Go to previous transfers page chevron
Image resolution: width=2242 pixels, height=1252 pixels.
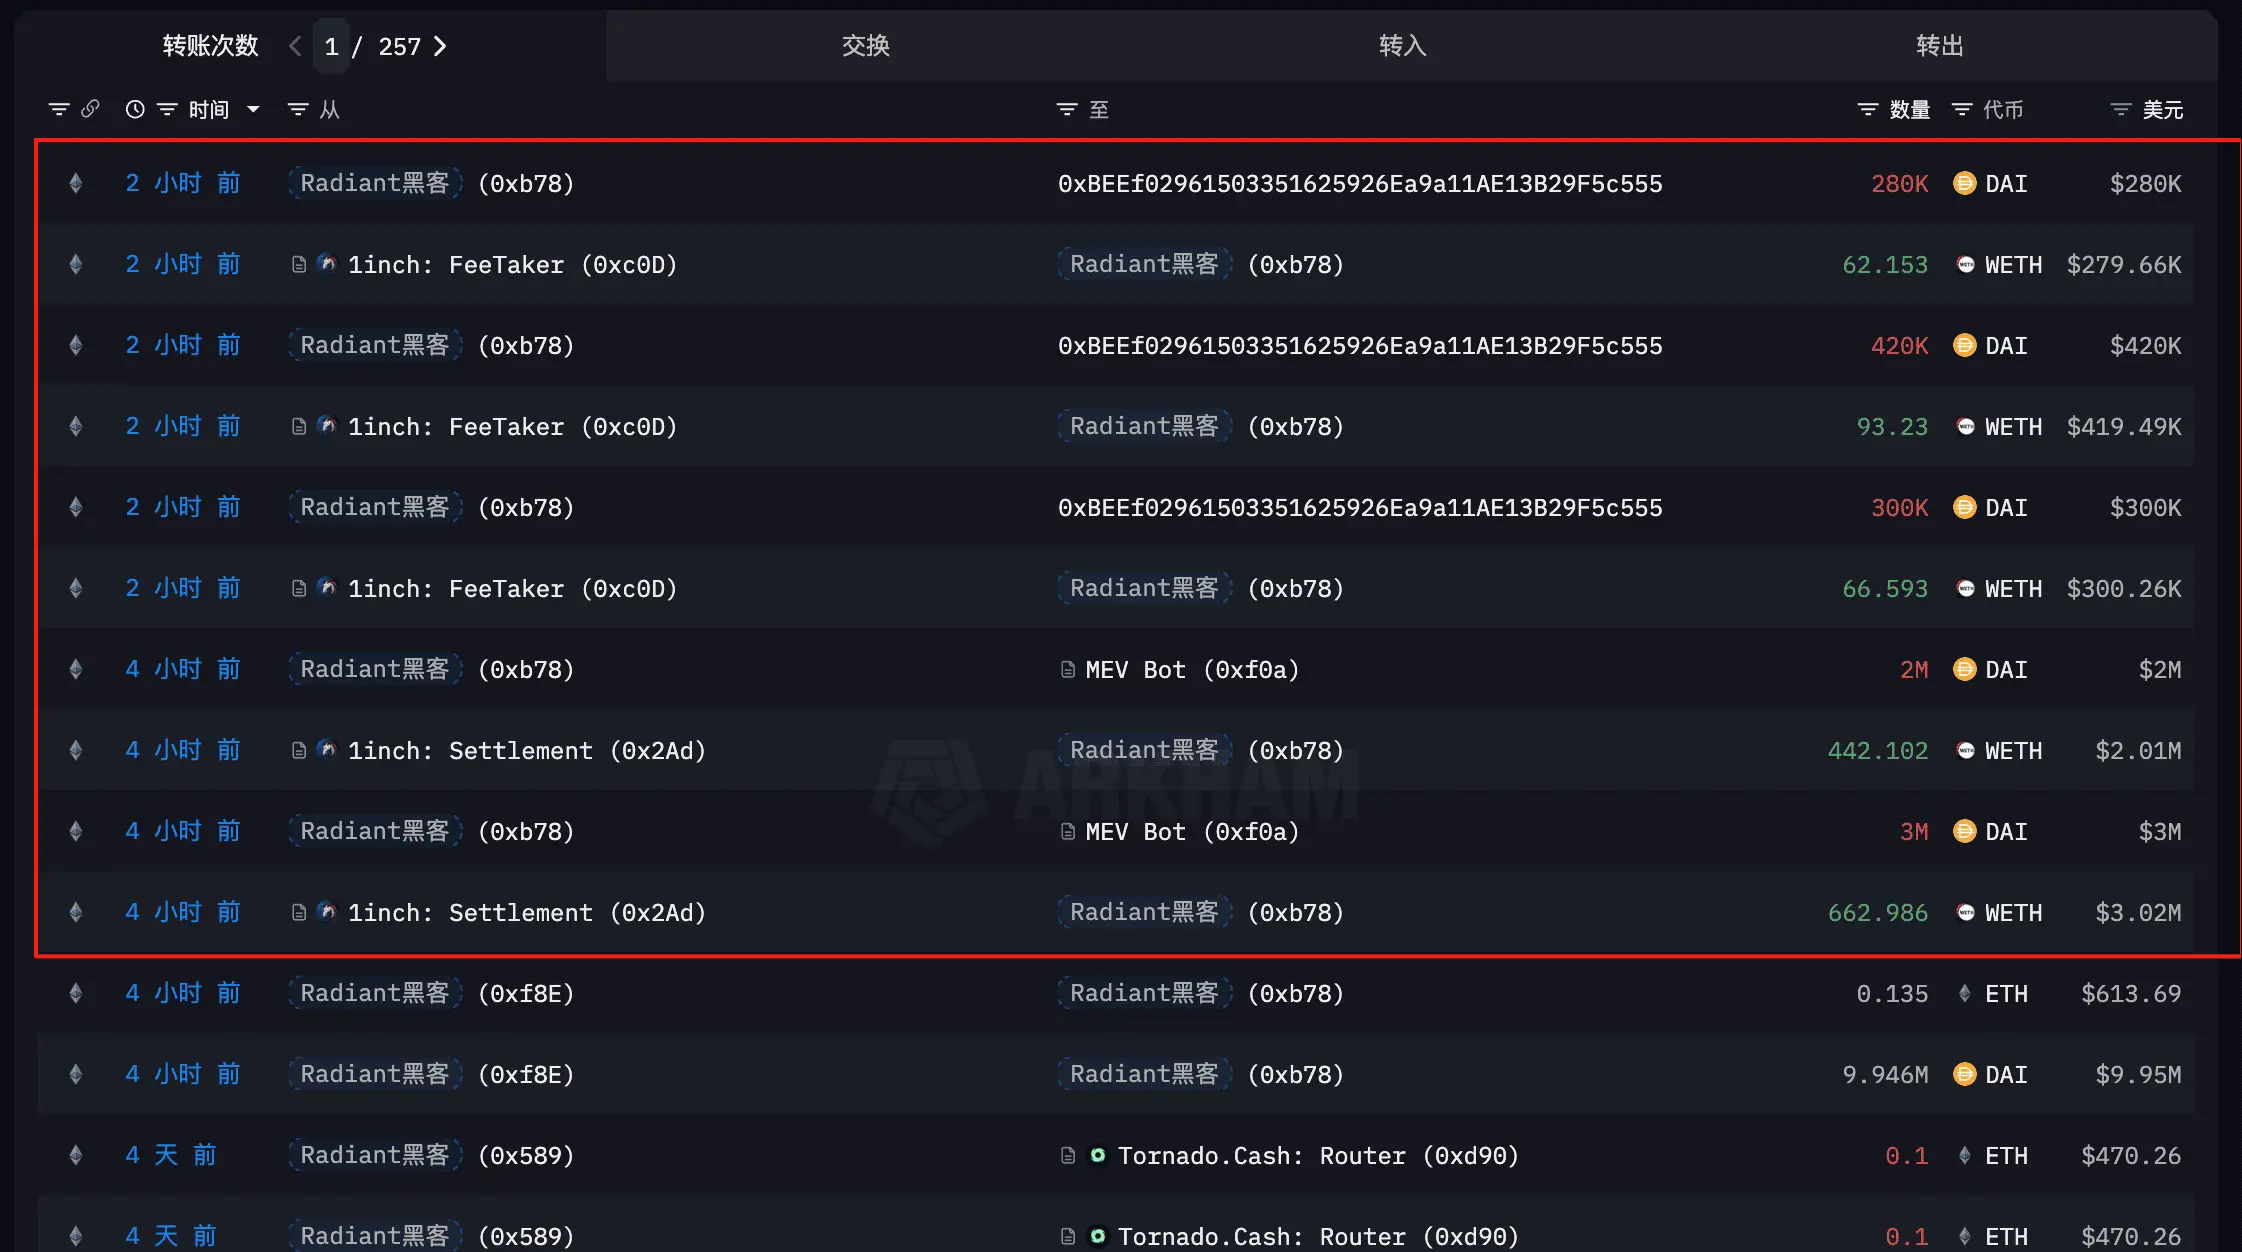pos(295,46)
